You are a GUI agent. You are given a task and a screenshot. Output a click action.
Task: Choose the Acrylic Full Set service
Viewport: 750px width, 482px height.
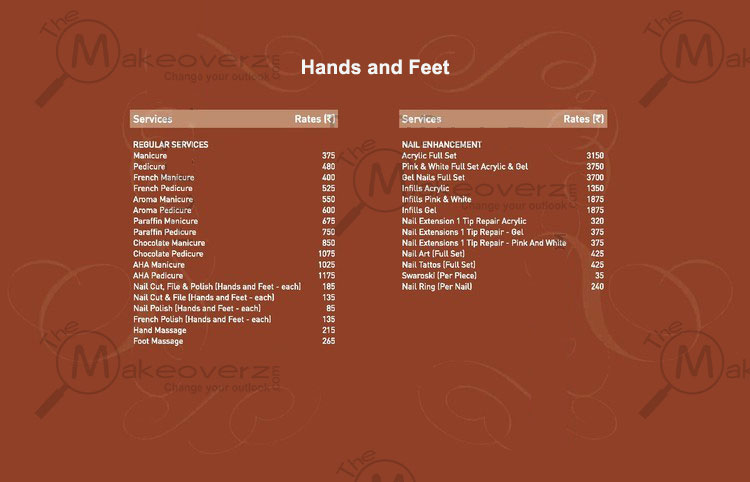click(429, 156)
